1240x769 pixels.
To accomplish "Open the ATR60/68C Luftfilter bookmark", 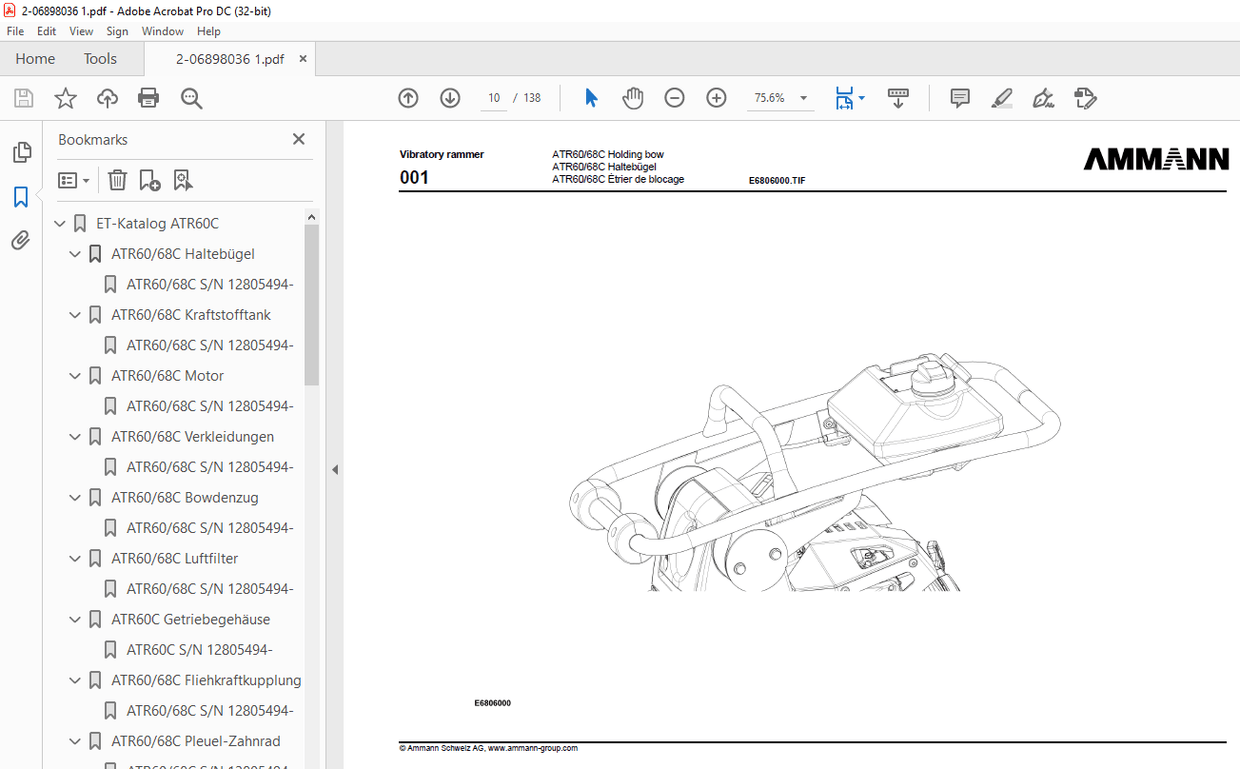I will pyautogui.click(x=175, y=559).
